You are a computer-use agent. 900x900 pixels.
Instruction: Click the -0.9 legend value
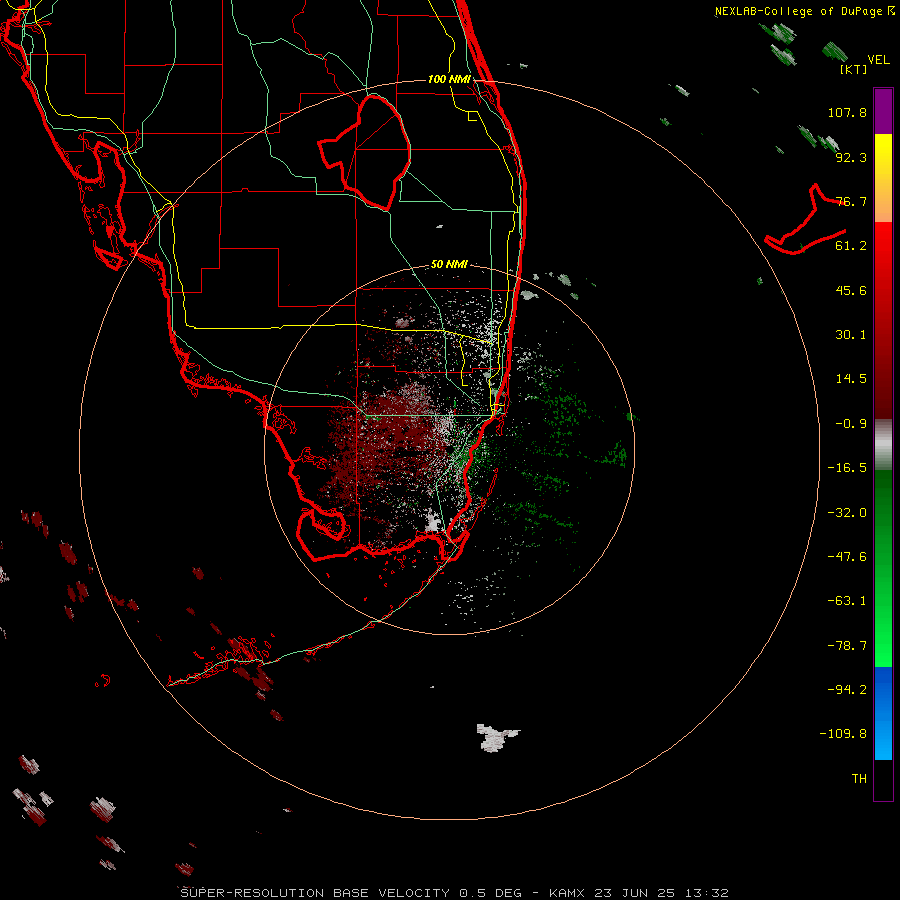click(x=851, y=424)
